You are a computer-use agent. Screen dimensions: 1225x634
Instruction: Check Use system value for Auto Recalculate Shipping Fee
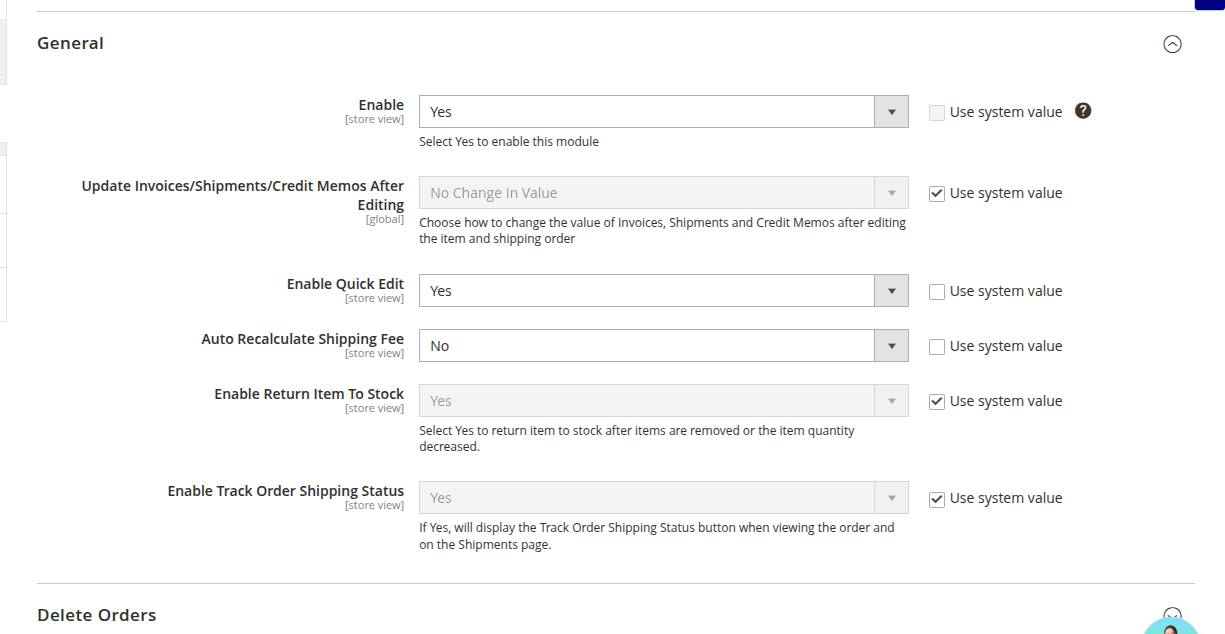[937, 347]
